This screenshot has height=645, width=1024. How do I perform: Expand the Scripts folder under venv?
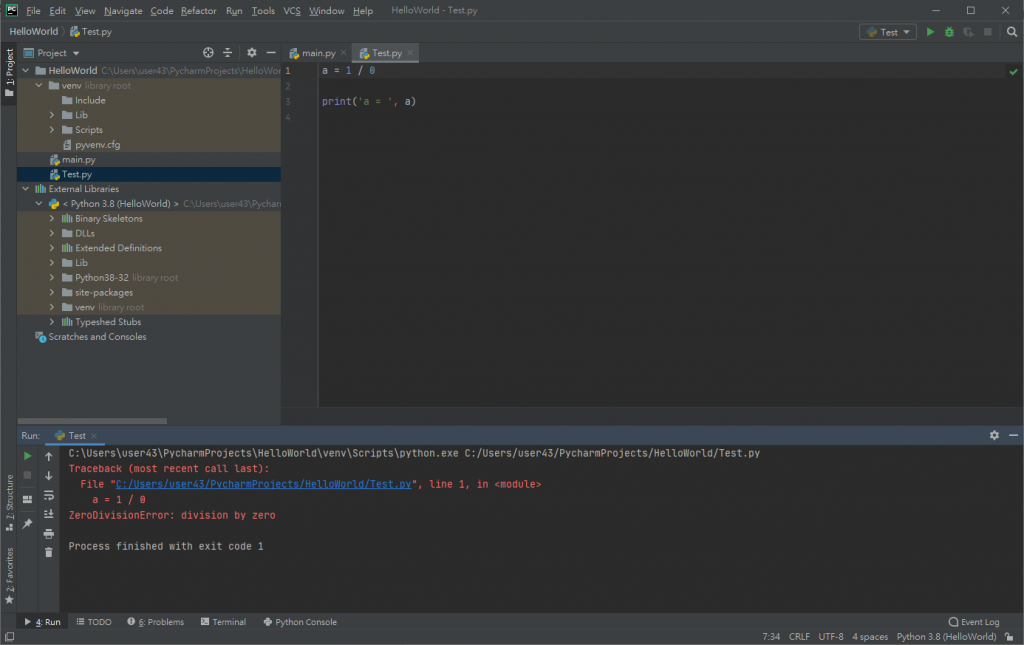coord(53,130)
